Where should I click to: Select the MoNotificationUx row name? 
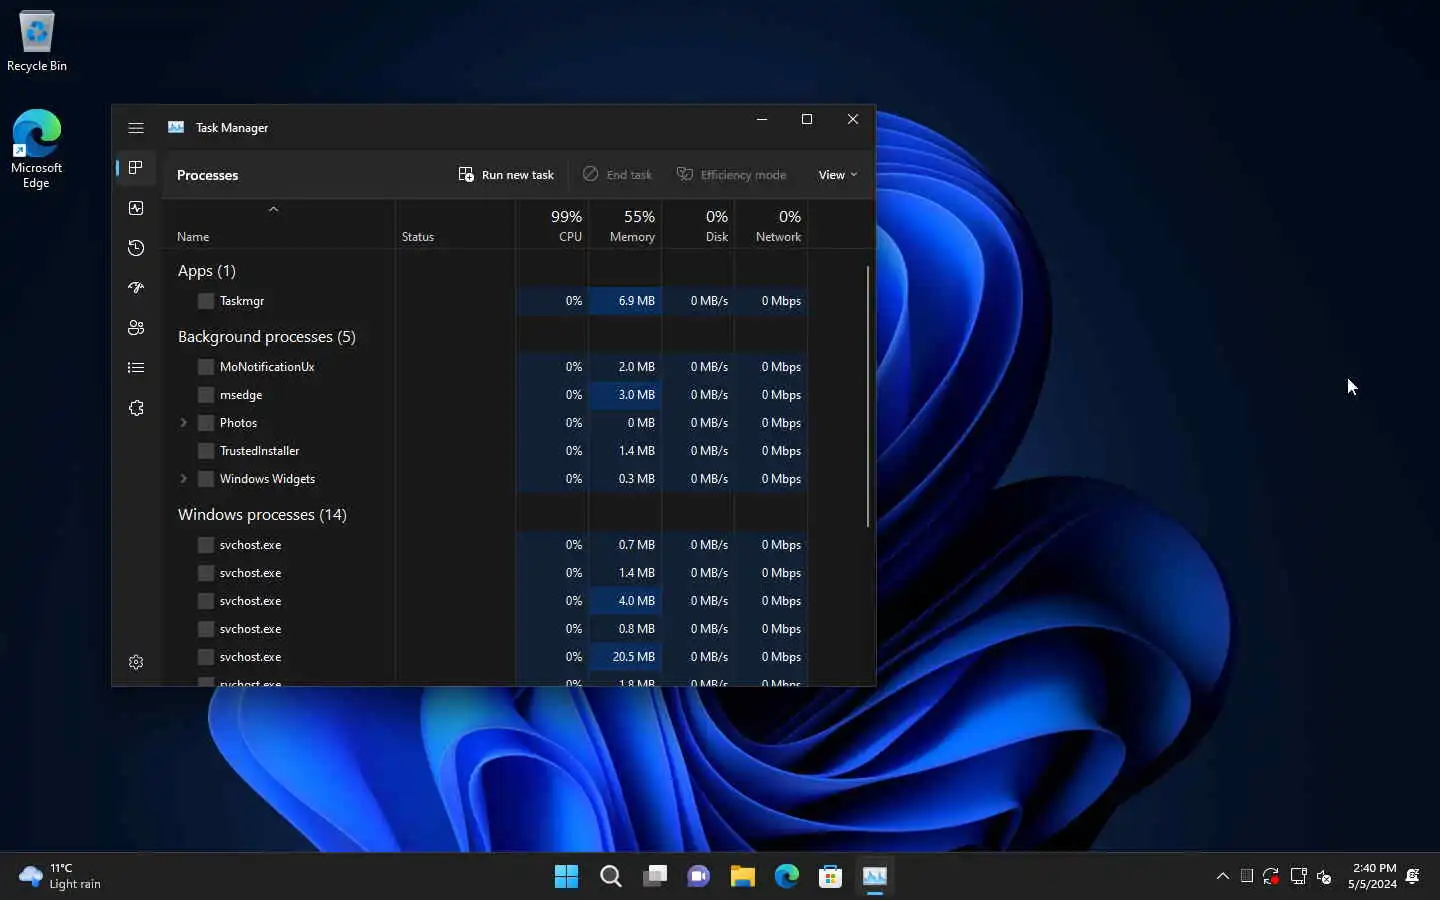tap(267, 367)
